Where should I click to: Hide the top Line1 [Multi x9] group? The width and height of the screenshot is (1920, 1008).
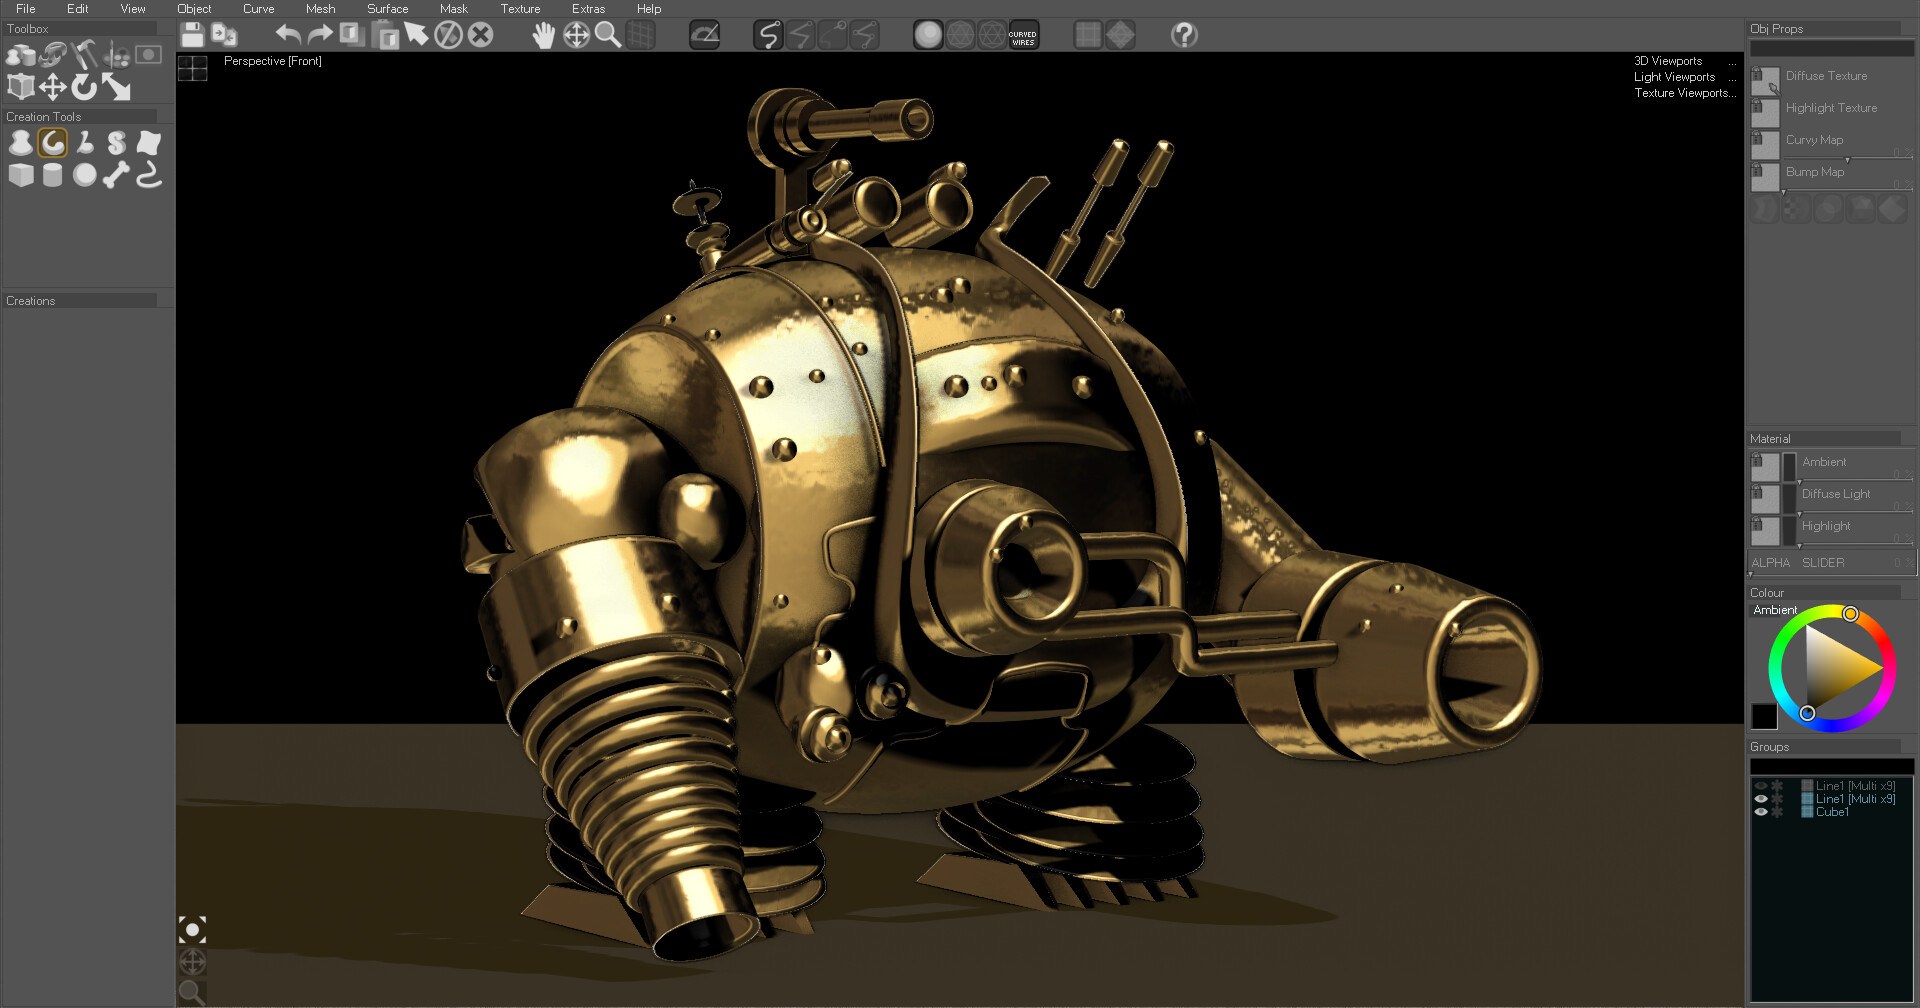pos(1761,786)
